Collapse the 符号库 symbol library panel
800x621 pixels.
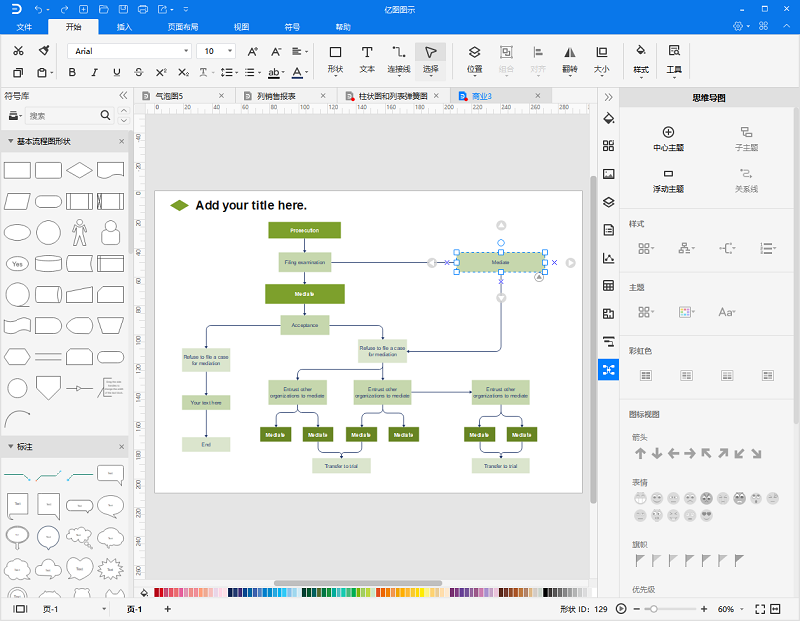click(123, 95)
